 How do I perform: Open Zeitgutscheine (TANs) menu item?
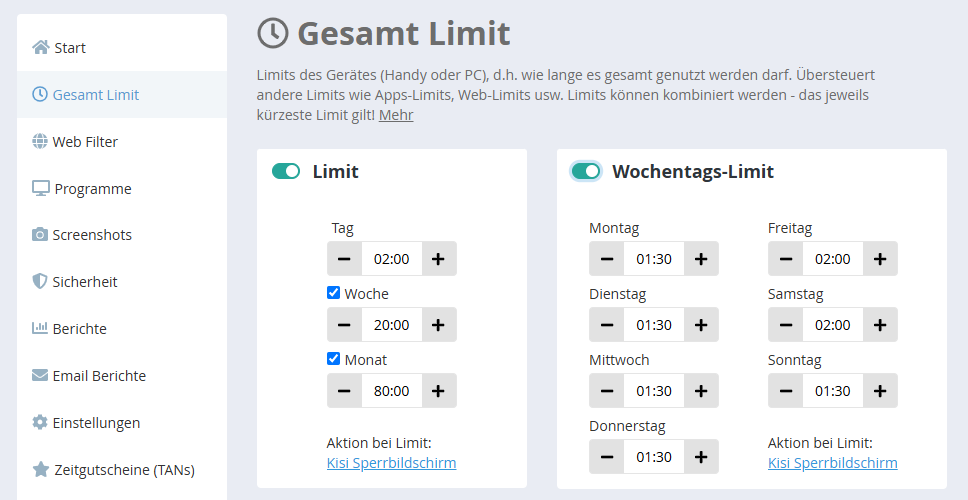coord(124,469)
